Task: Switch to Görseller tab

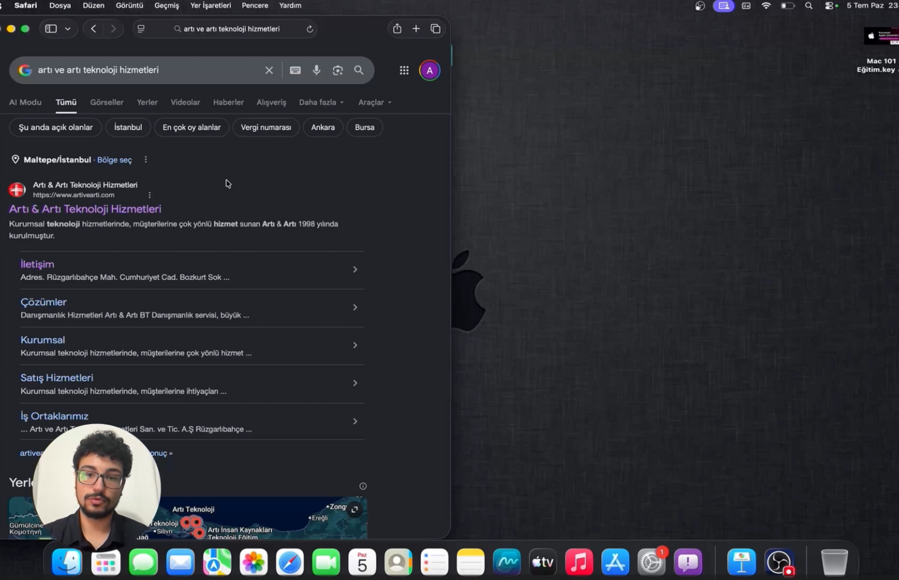Action: click(107, 102)
